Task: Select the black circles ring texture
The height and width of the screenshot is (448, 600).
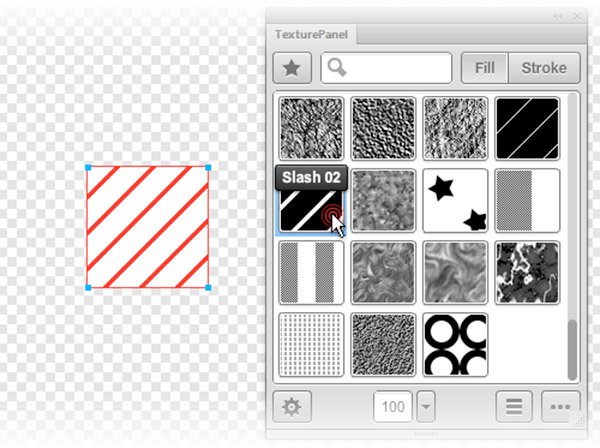Action: click(455, 345)
